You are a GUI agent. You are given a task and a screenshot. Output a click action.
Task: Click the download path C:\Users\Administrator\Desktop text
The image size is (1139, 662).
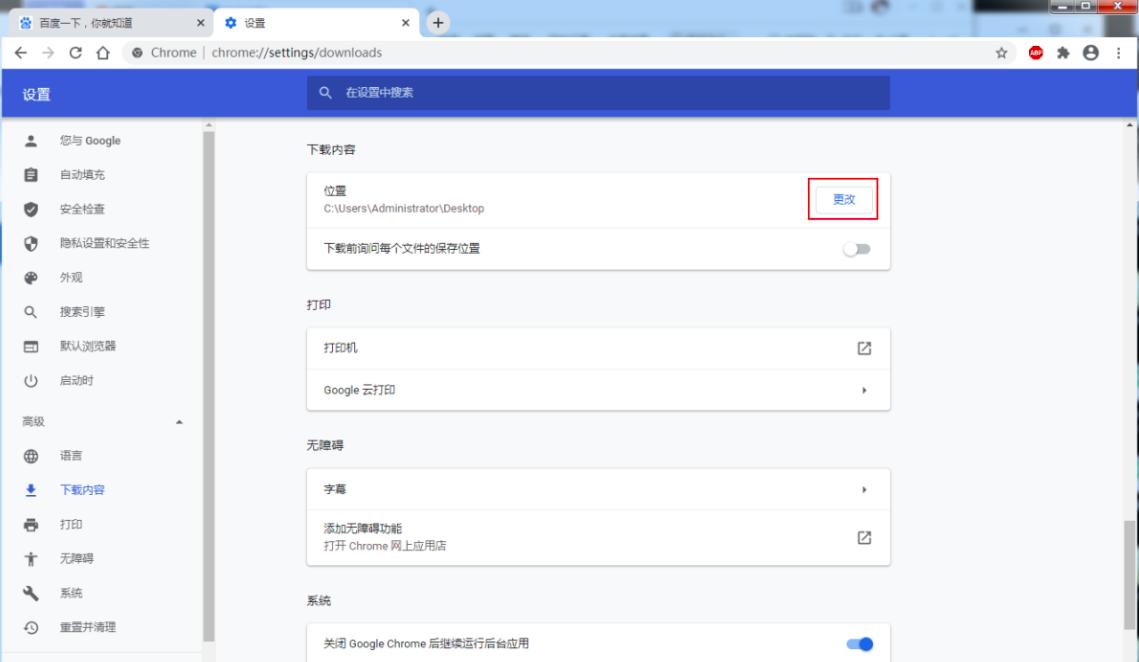pos(404,209)
